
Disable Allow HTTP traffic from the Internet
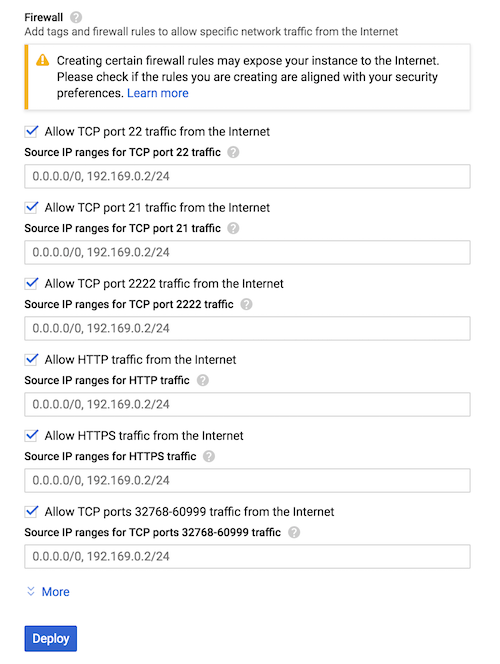click(x=31, y=360)
